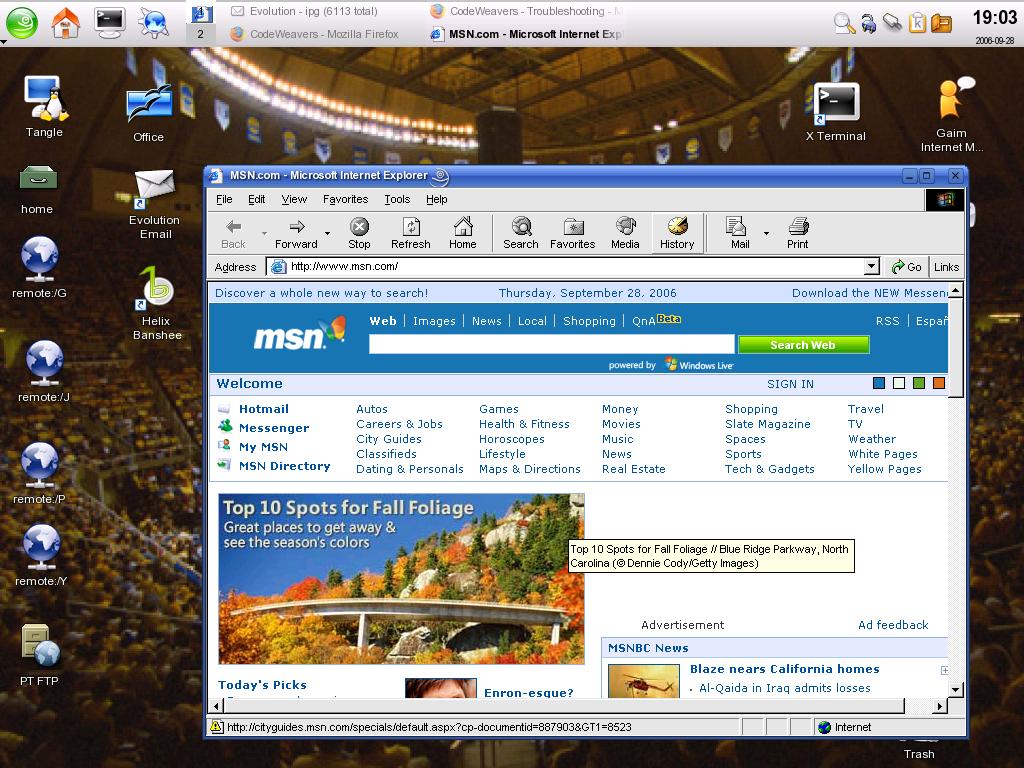Open the Tools menu
Image resolution: width=1024 pixels, height=768 pixels.
(x=397, y=199)
